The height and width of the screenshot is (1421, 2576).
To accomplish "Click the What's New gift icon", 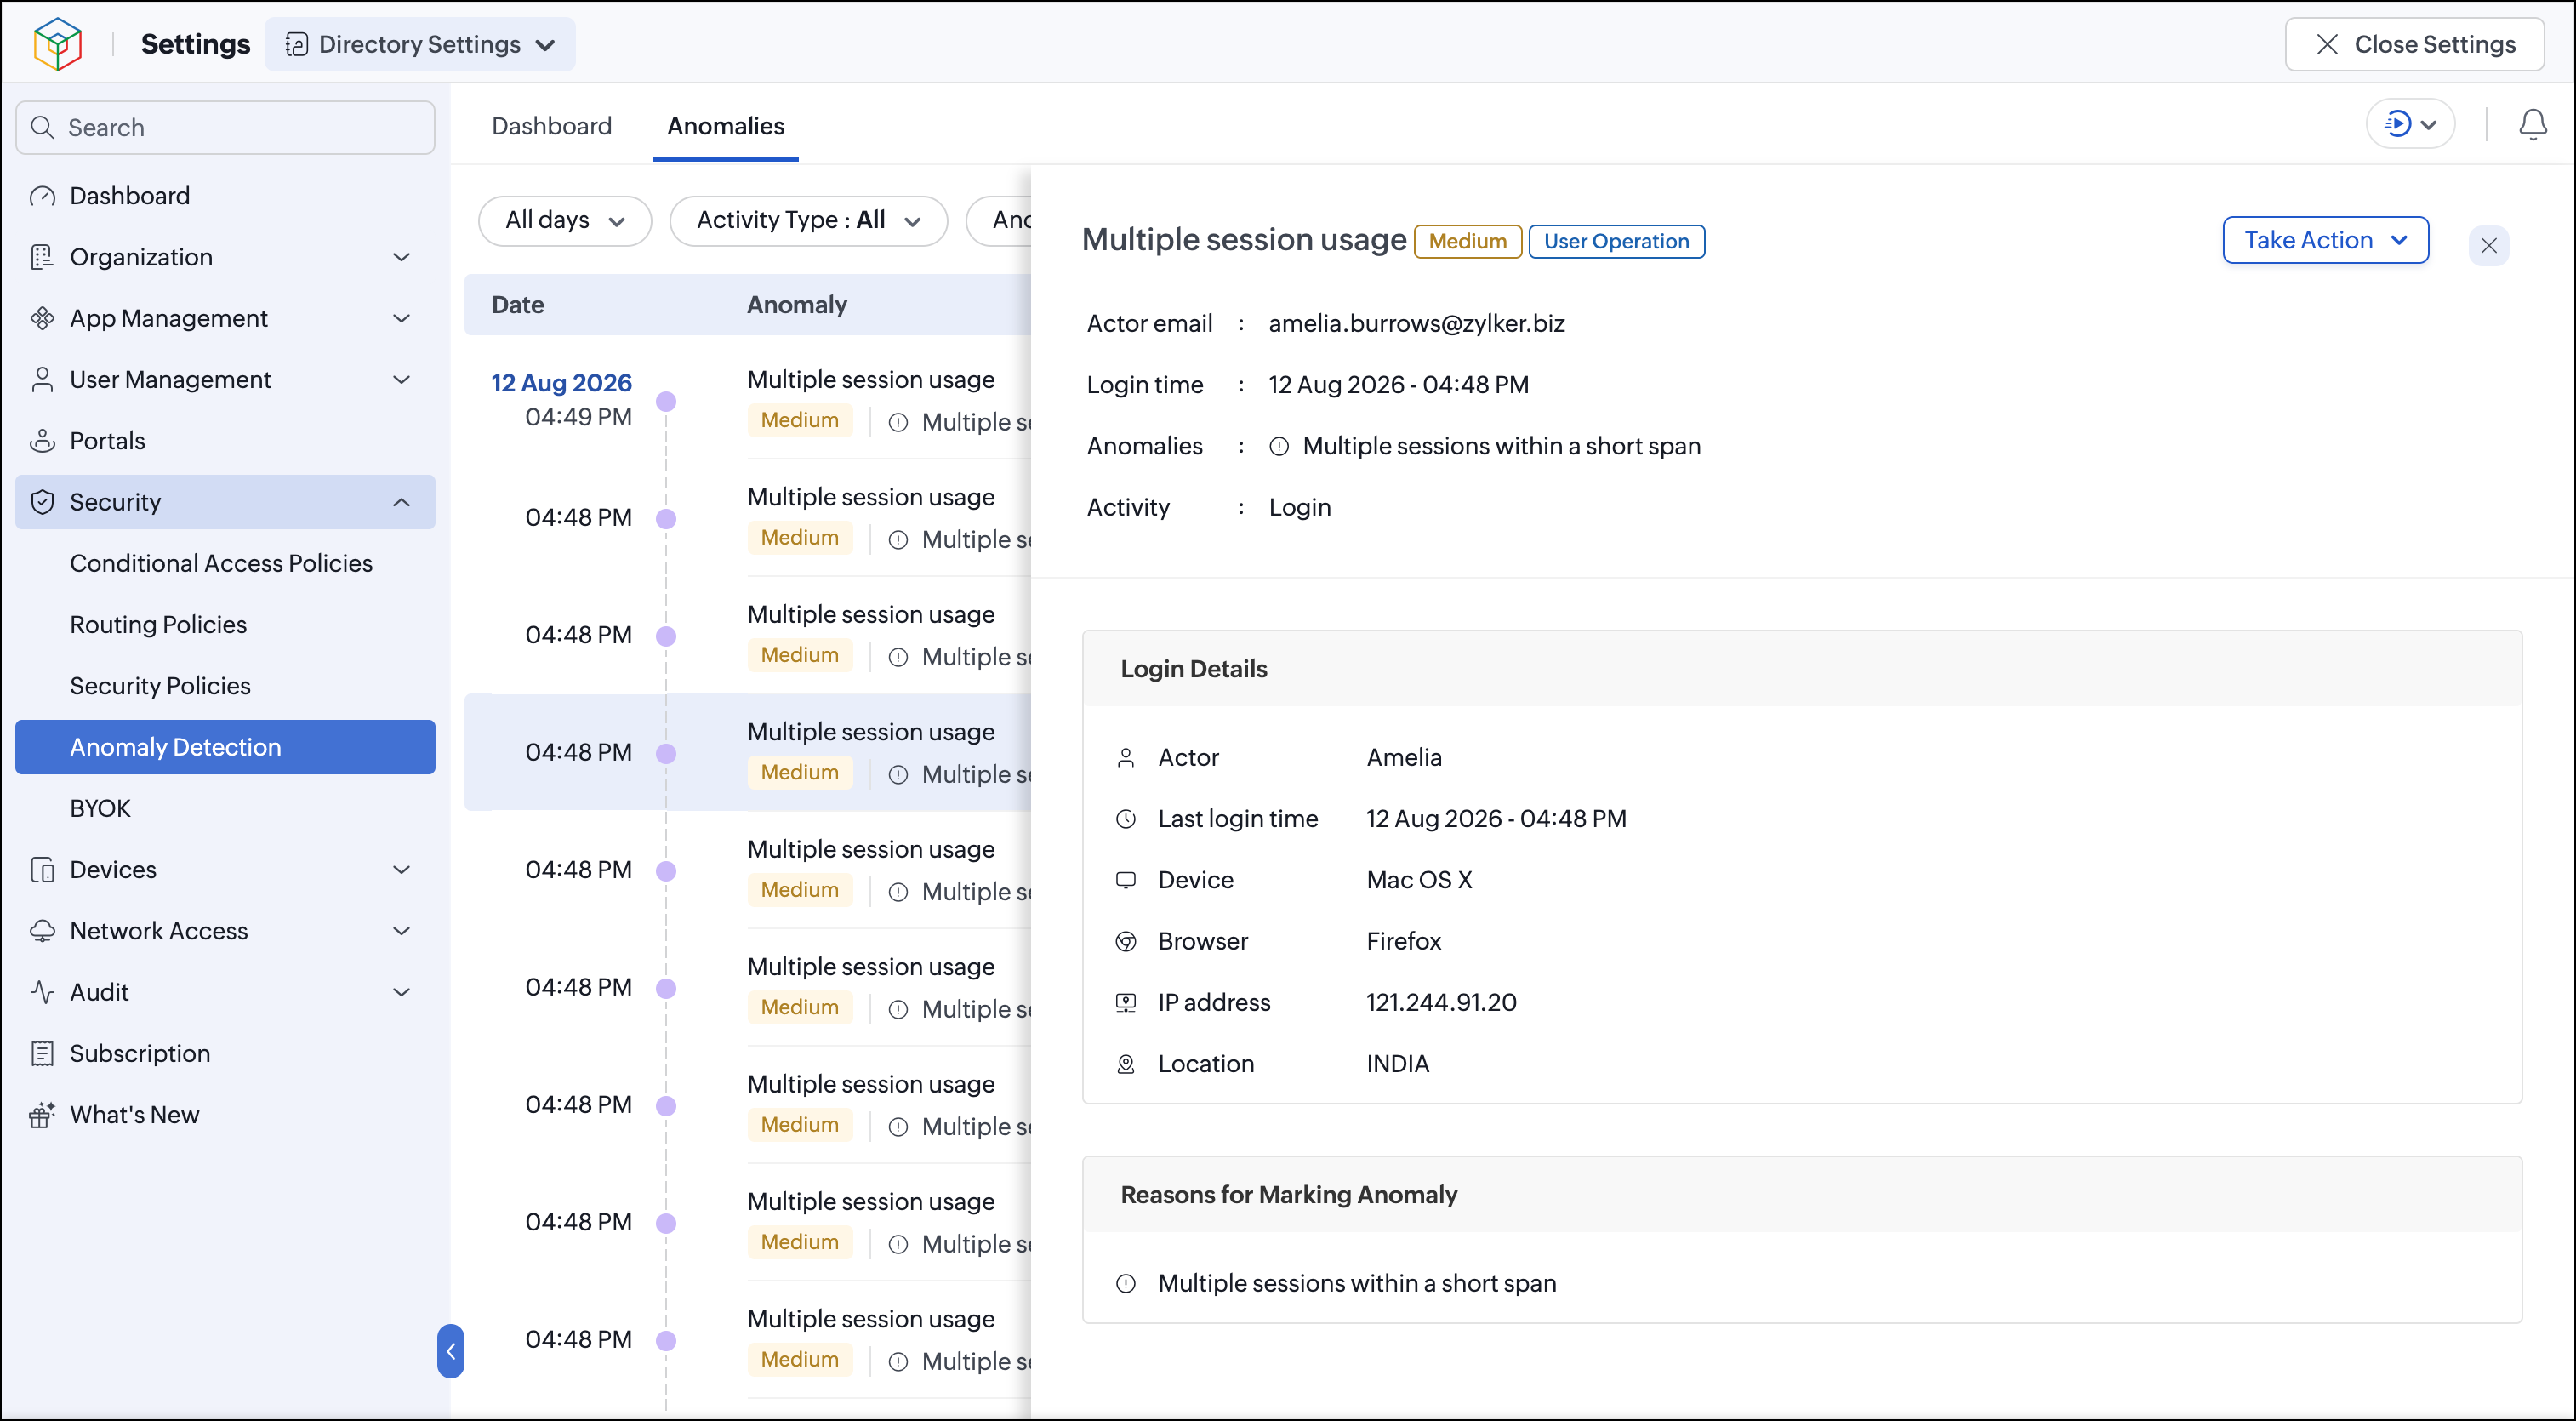I will [42, 1115].
